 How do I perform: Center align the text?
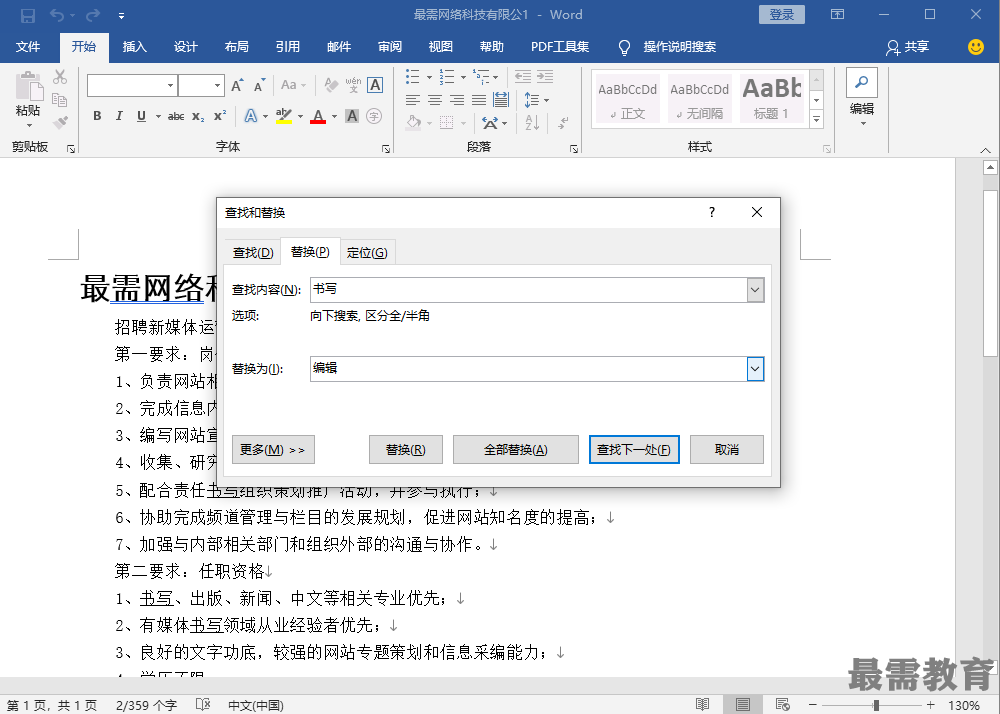[435, 100]
